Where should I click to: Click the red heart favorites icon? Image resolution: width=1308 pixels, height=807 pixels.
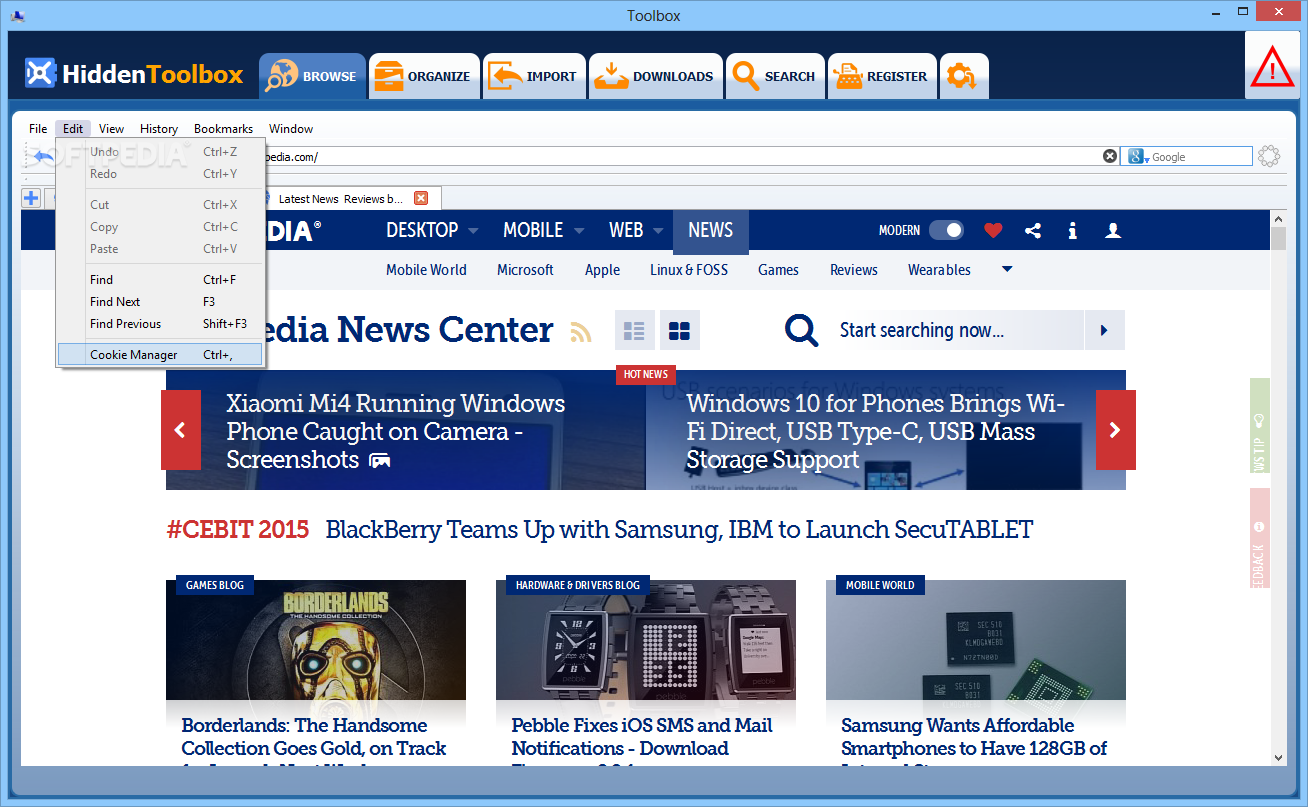point(993,230)
